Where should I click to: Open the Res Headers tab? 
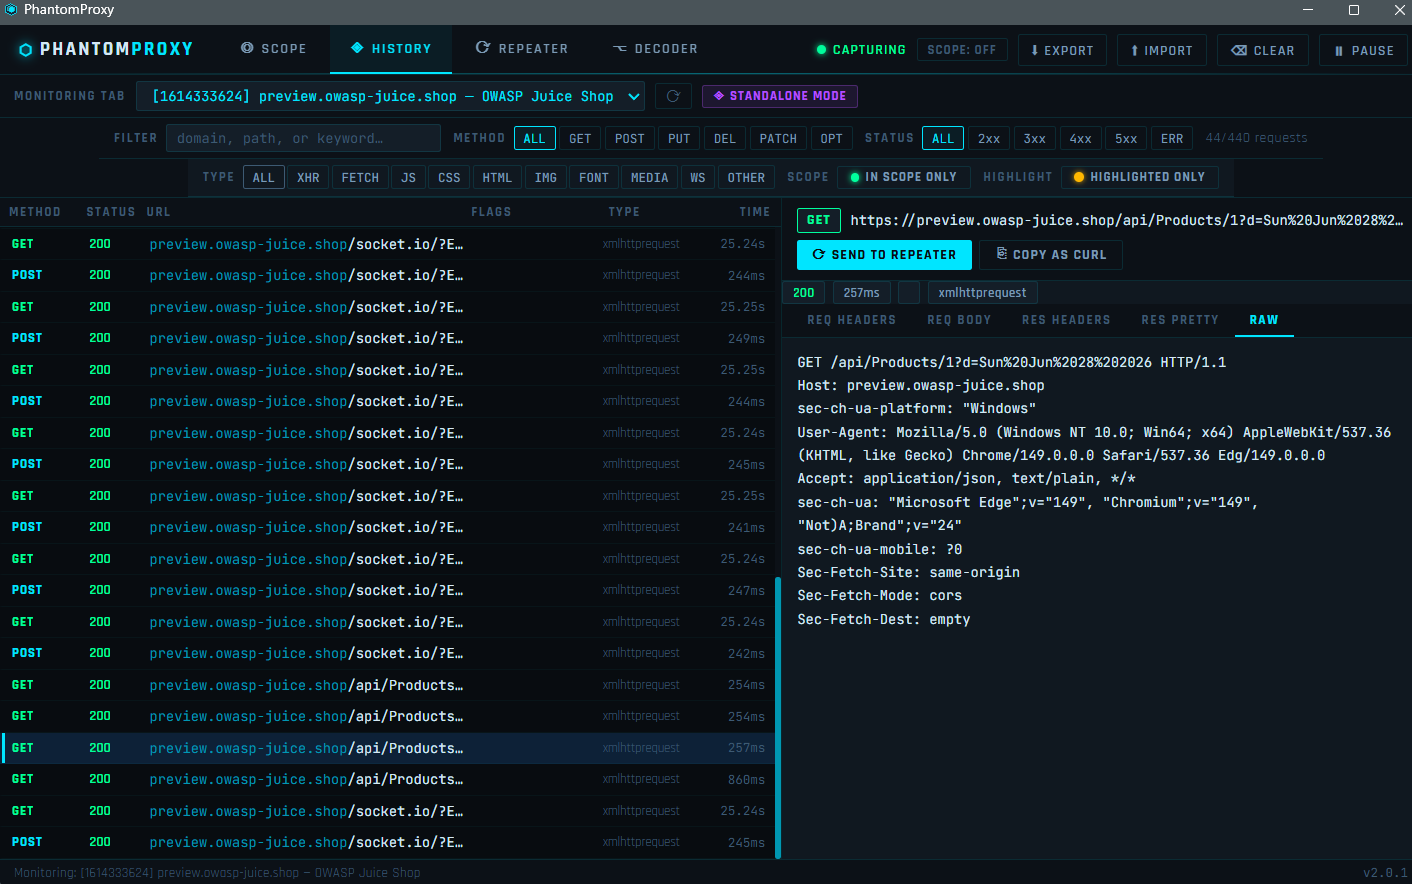point(1066,320)
